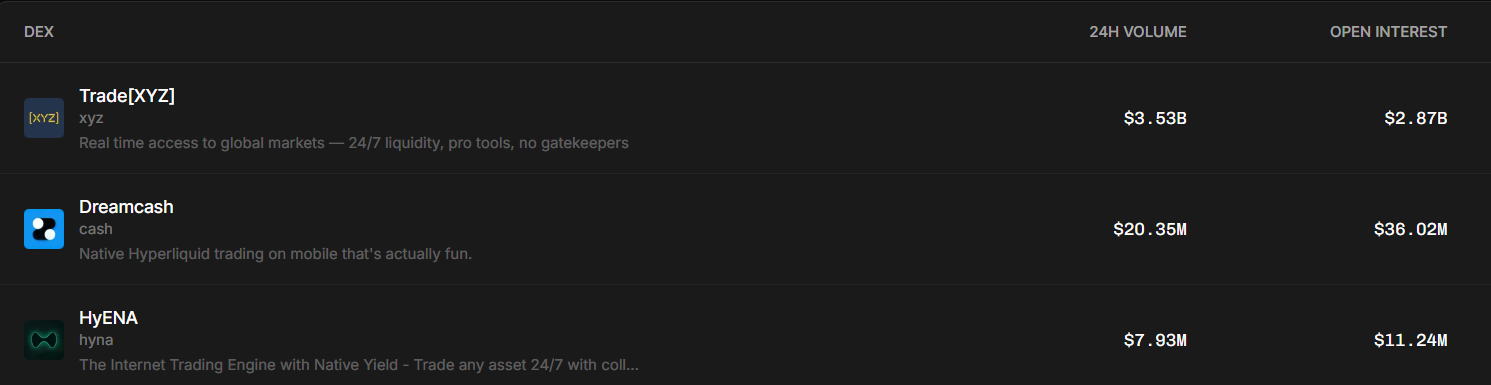Click the HyENA truncated description text
This screenshot has height=385, width=1491.
coord(359,365)
